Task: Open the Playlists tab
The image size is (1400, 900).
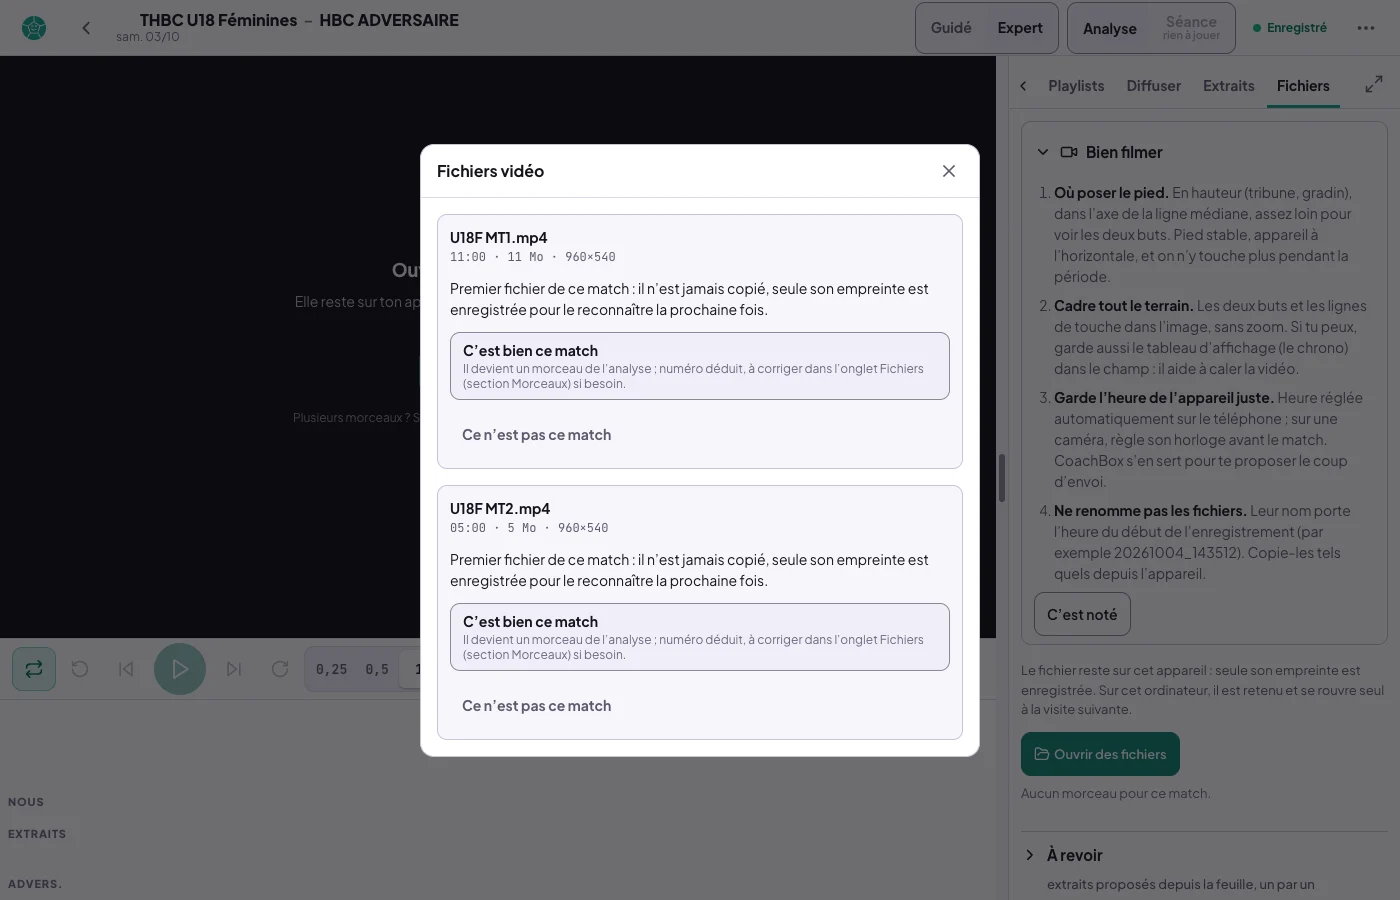Action: coord(1076,86)
